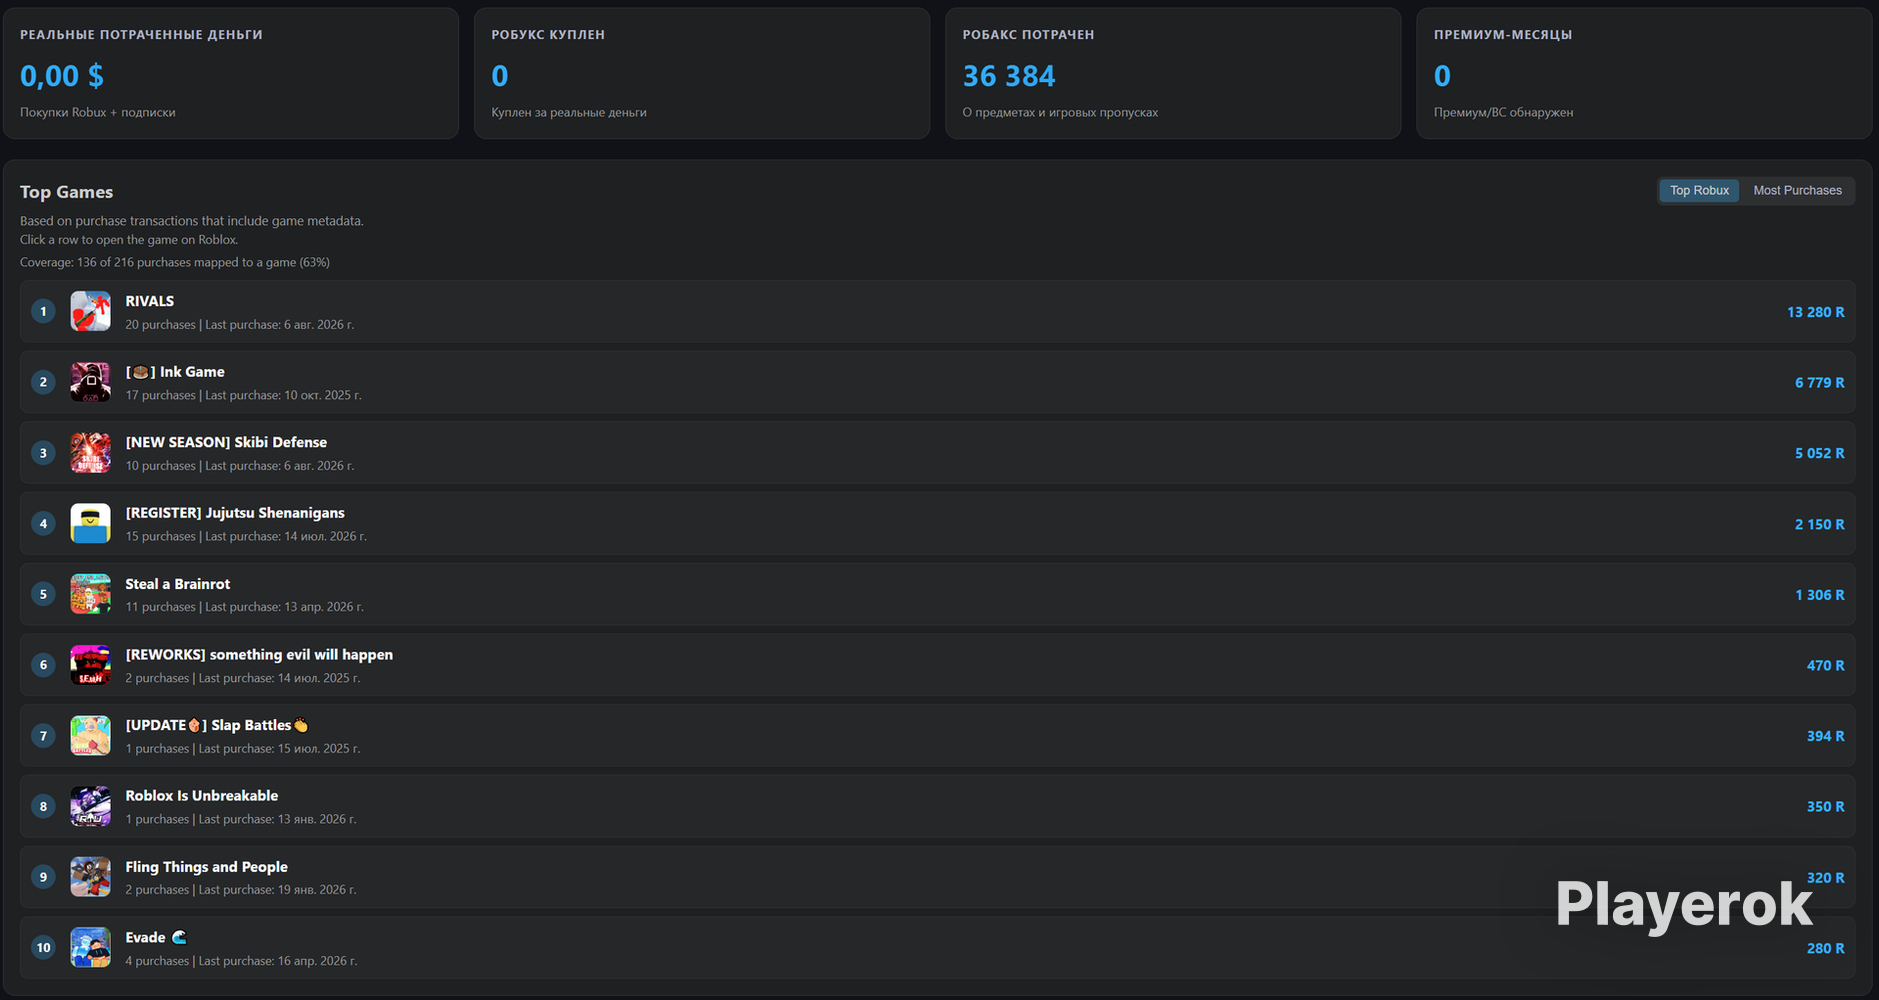Viewport: 1879px width, 1000px height.
Task: Select the rank 6 badge in the games list
Action: pyautogui.click(x=43, y=665)
